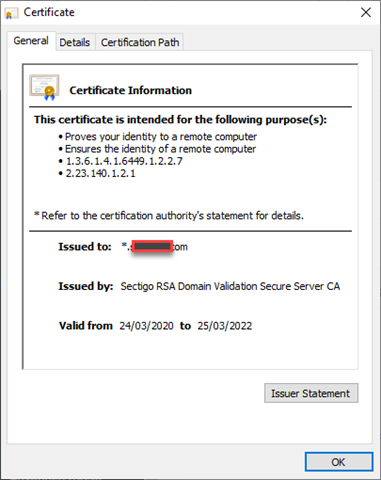Switch to the Details tab
Image resolution: width=381 pixels, height=480 pixels.
click(75, 42)
